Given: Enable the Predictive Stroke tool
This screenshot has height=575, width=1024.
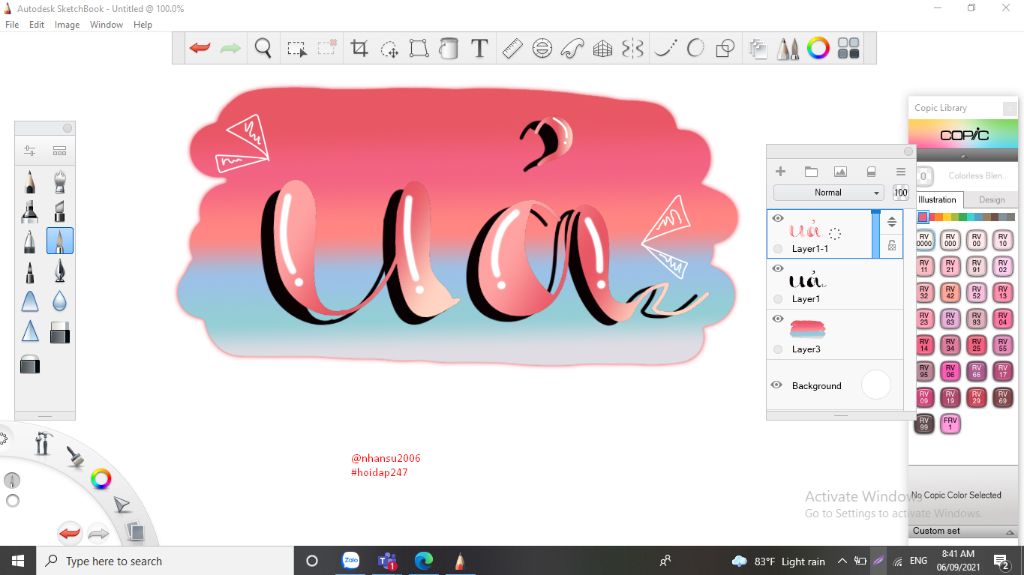Looking at the screenshot, I should [x=696, y=48].
